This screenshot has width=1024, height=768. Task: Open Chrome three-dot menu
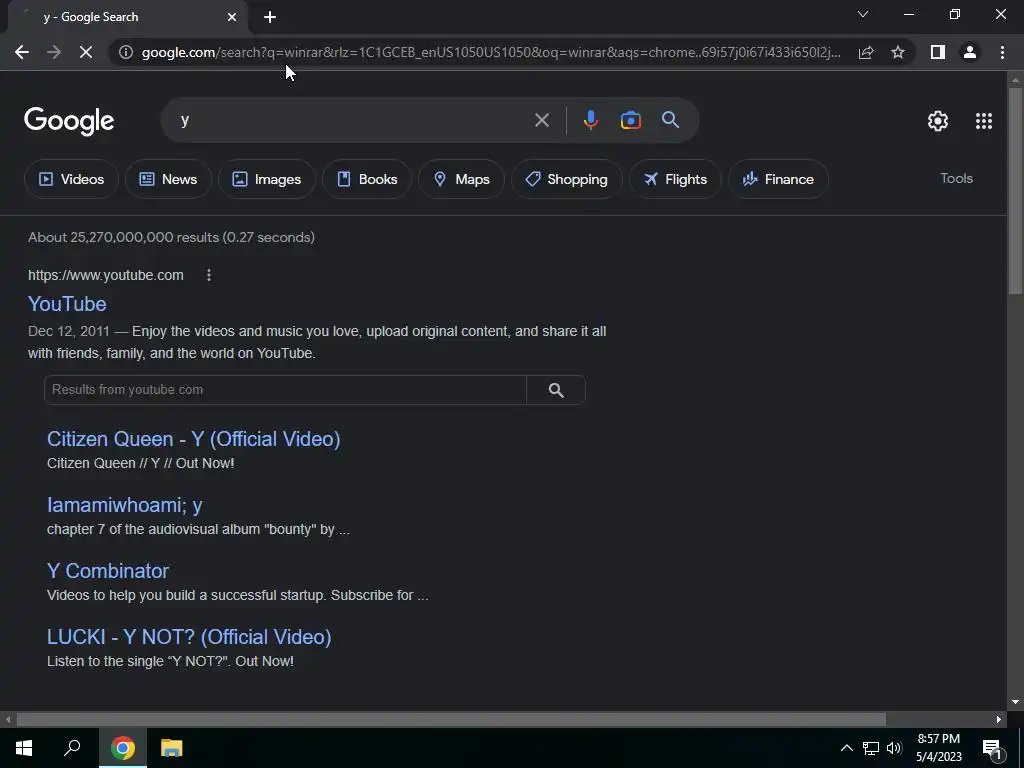point(1002,52)
